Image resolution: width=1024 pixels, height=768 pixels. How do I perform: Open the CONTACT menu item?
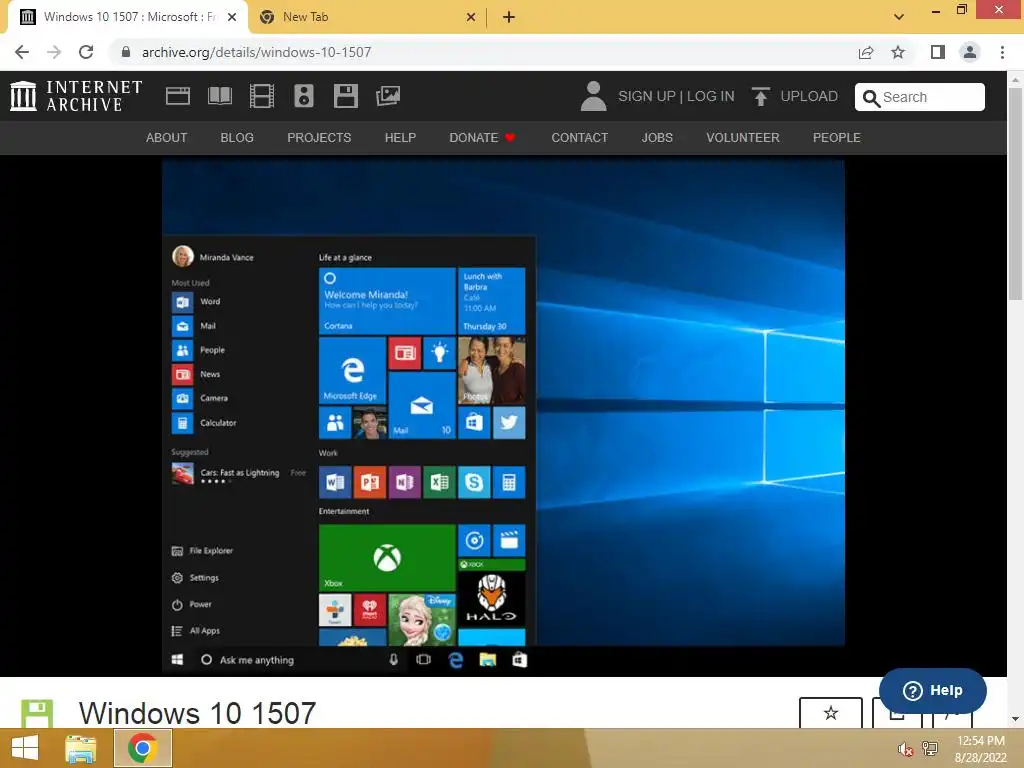click(x=579, y=138)
